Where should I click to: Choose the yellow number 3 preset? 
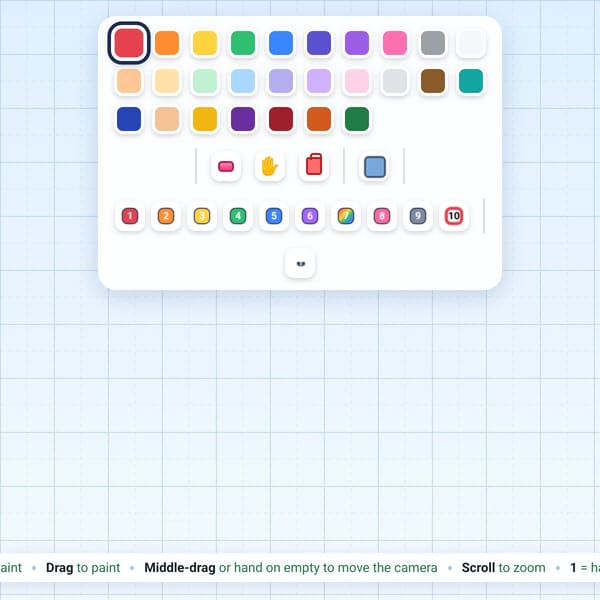[x=202, y=216]
